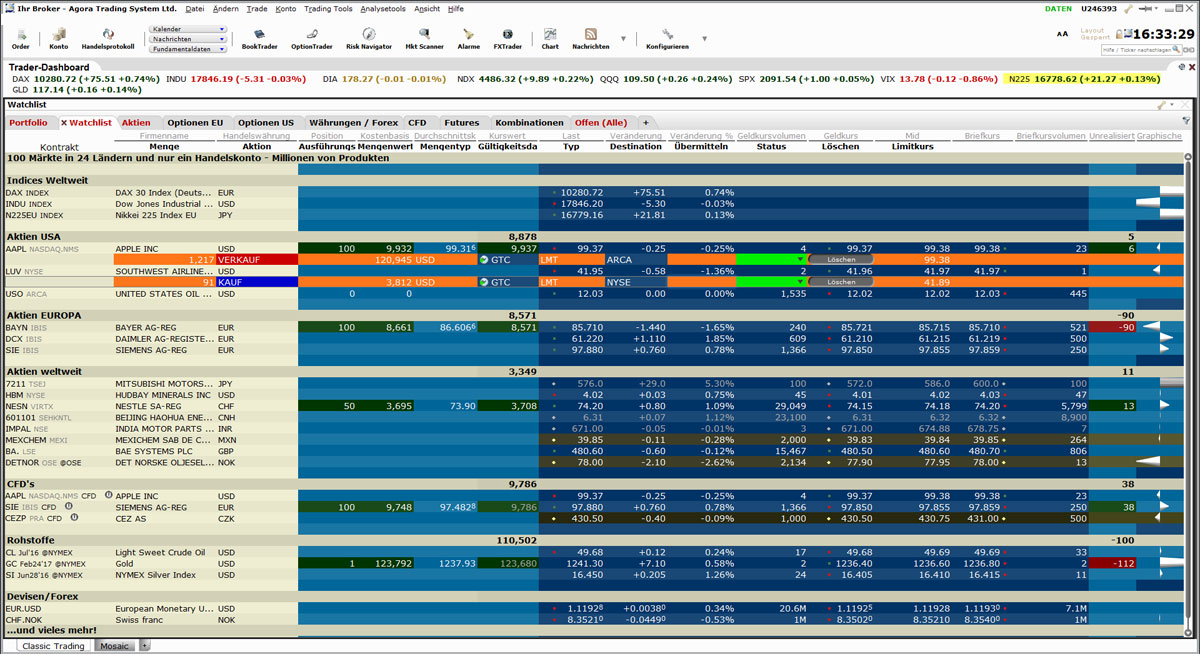Expand the Kalender dropdown

tap(187, 29)
